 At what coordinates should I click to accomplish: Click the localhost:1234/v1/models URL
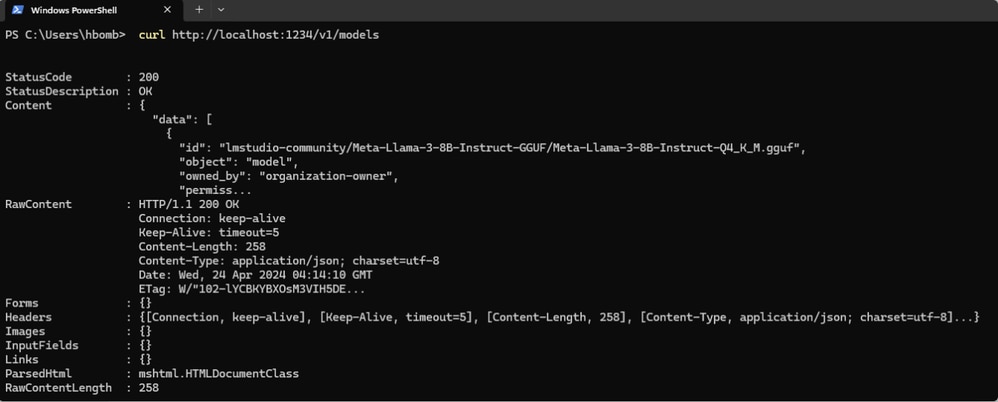(x=276, y=35)
